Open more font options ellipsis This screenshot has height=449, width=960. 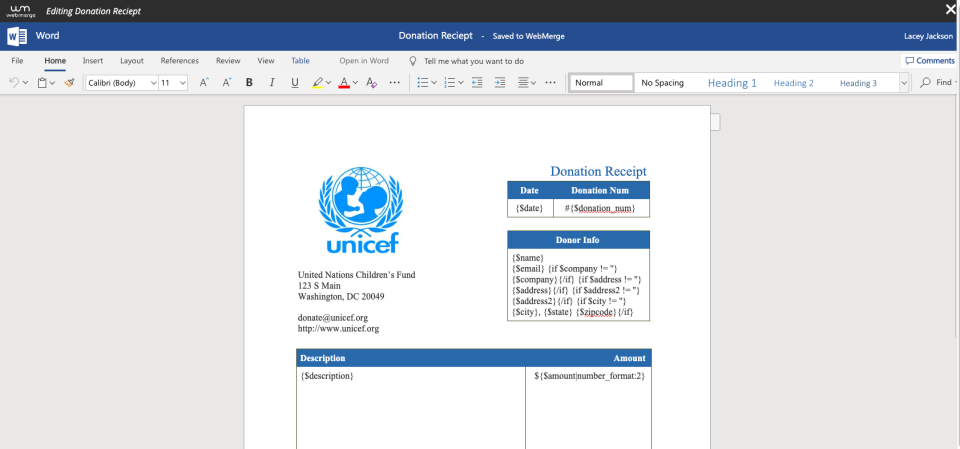tap(395, 82)
